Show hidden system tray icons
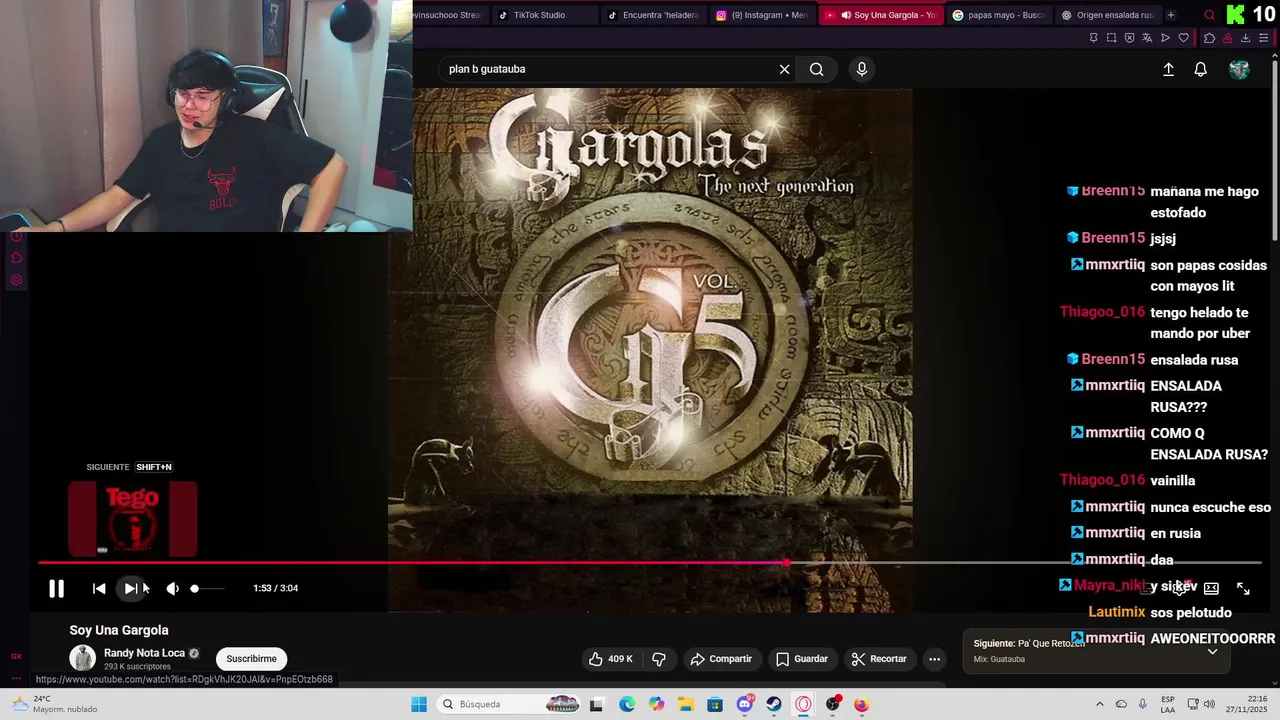1280x720 pixels. coord(1099,704)
